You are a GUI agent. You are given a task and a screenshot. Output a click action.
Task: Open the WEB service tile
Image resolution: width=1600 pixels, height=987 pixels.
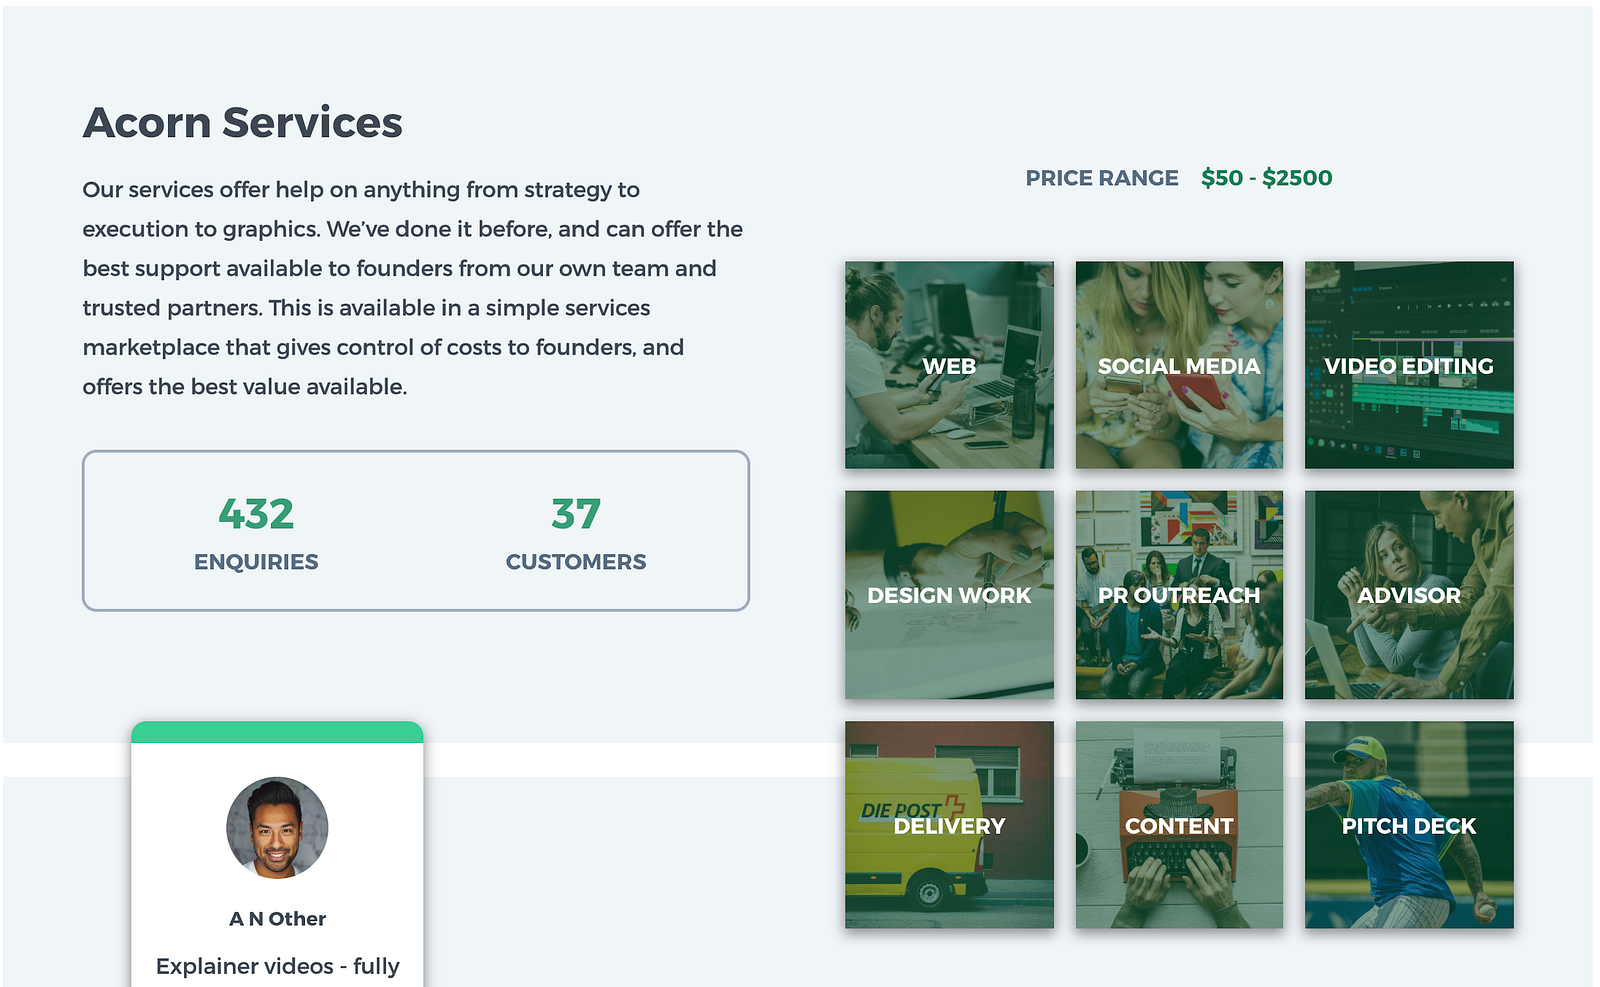tap(949, 365)
